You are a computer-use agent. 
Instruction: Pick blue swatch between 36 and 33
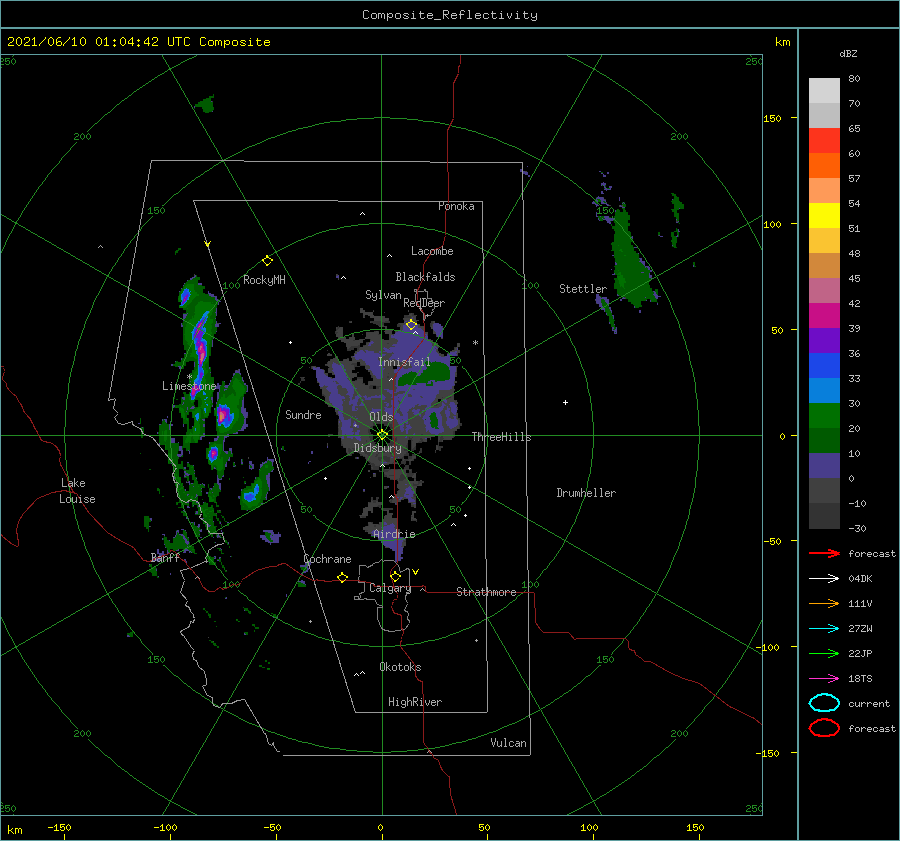(x=824, y=366)
